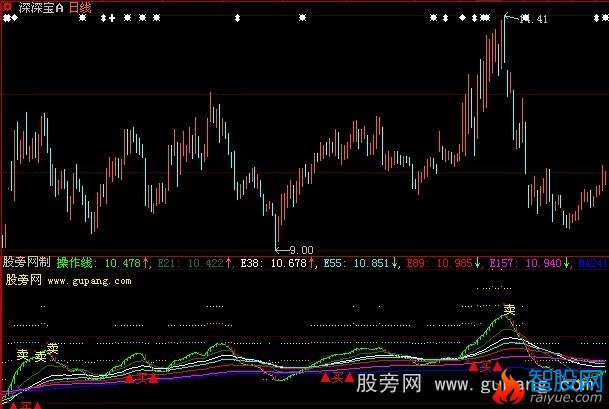Click the candlestick at the 11.41 high
Viewport: 609px width, 409px height.
504,39
